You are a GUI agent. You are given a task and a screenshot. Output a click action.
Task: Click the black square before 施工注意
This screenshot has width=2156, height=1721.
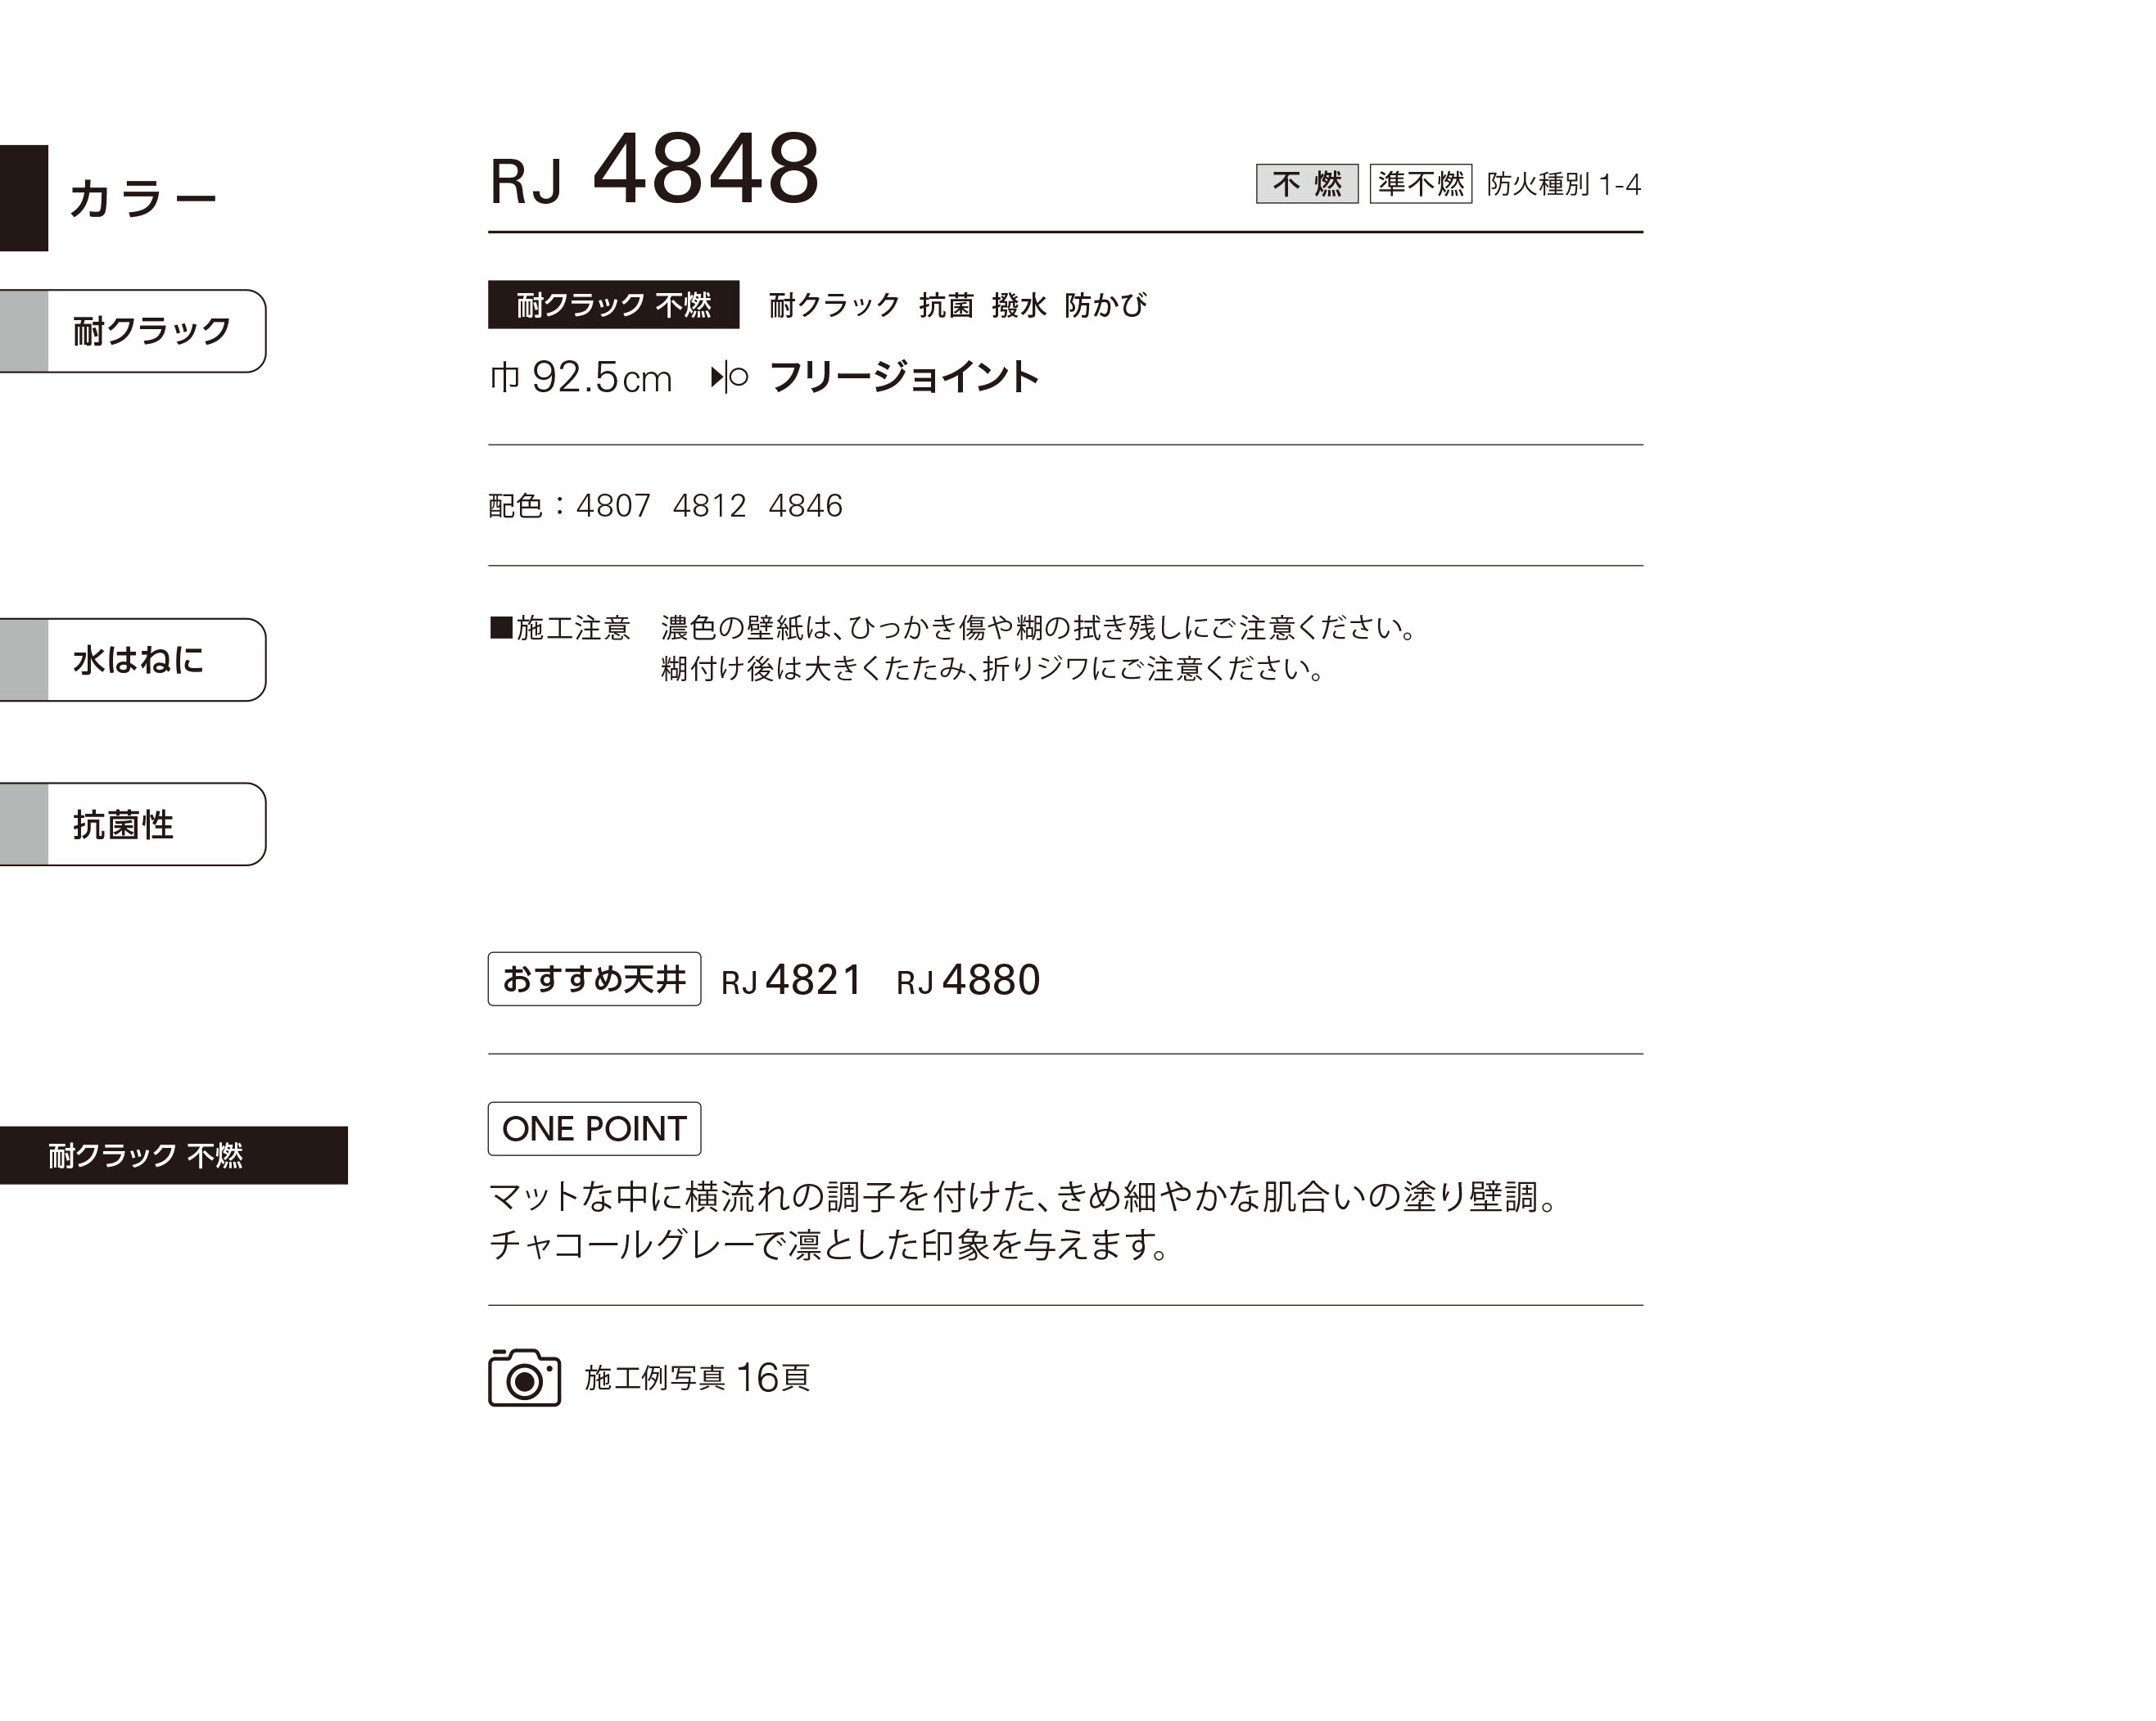coord(500,627)
